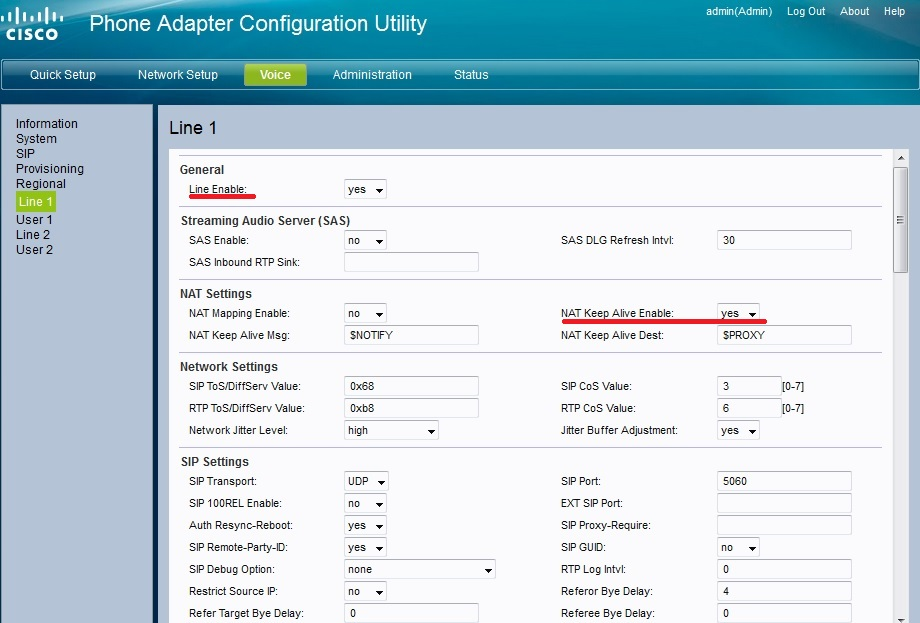
Task: Open the About link
Action: 854,11
